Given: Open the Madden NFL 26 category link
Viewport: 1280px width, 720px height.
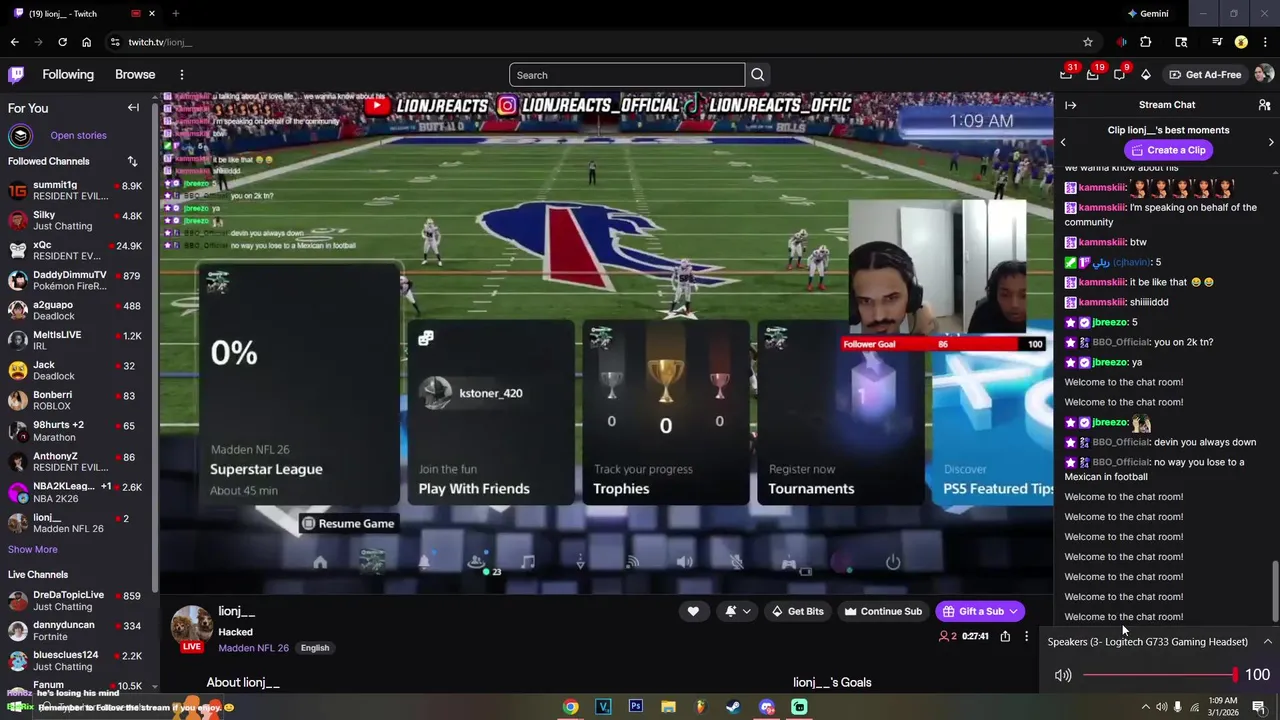Looking at the screenshot, I should [x=254, y=648].
